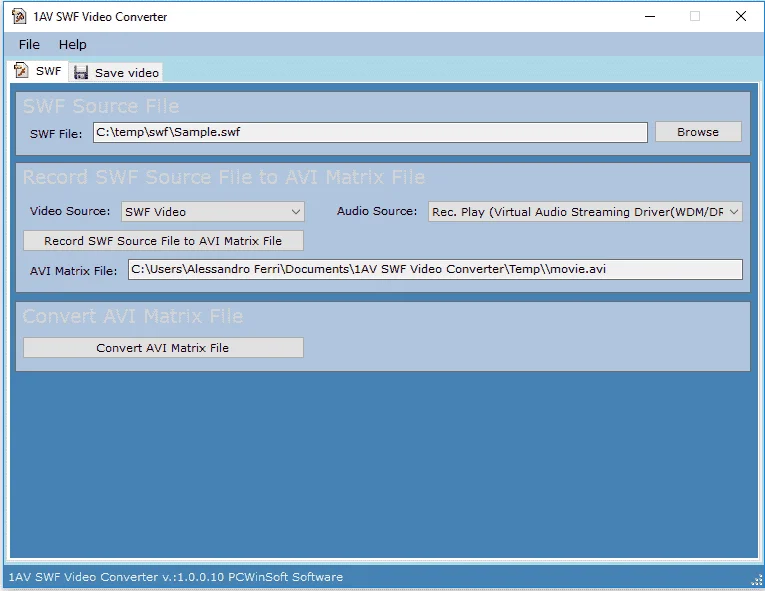The image size is (765, 591).
Task: Expand the Audio Source dropdown
Action: (x=585, y=212)
